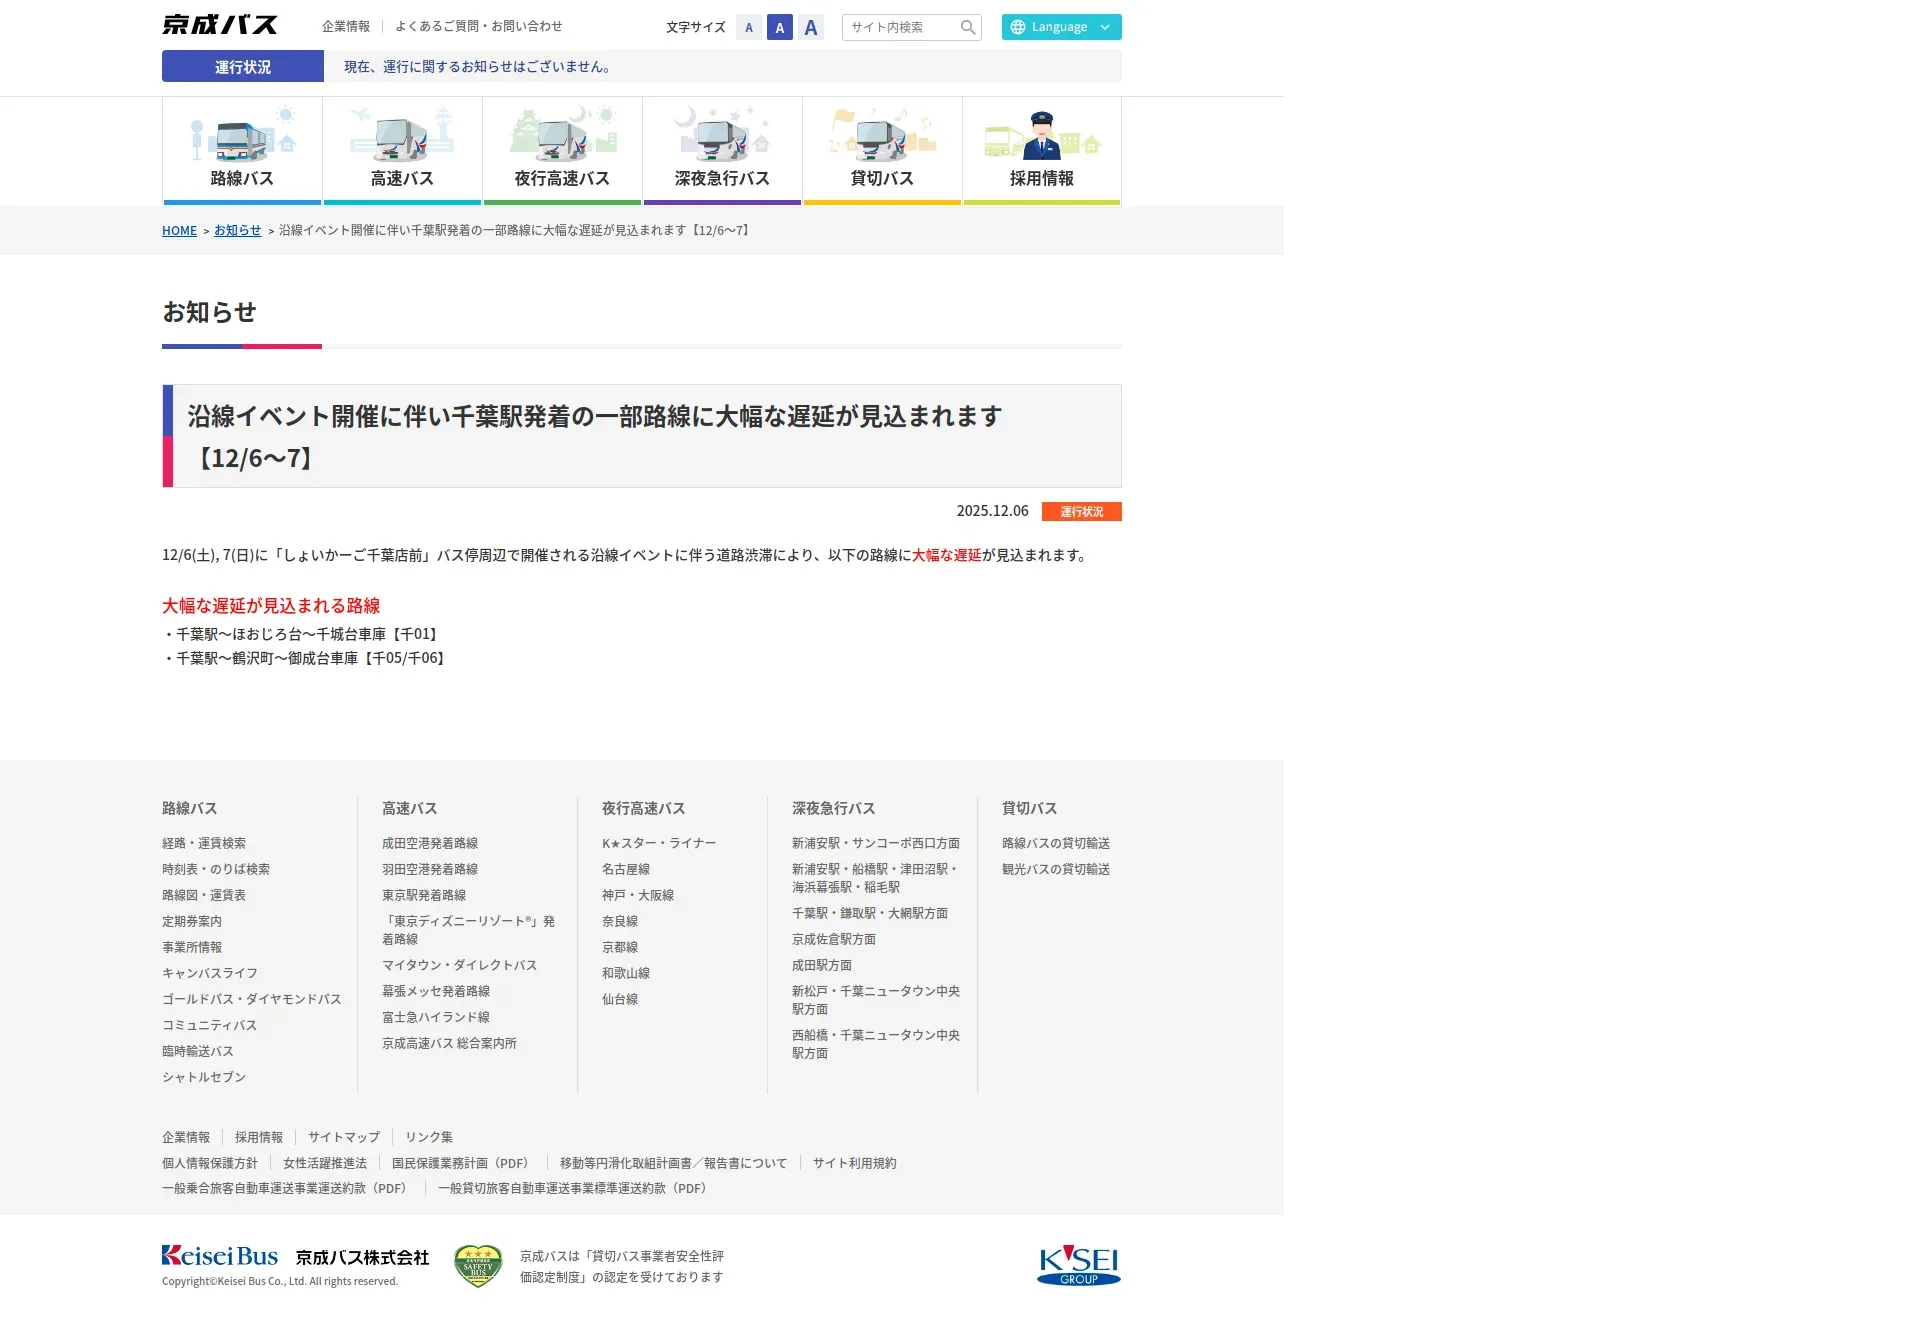Expand the Language dropdown
Screen dimensions: 1920x1317
(1061, 27)
